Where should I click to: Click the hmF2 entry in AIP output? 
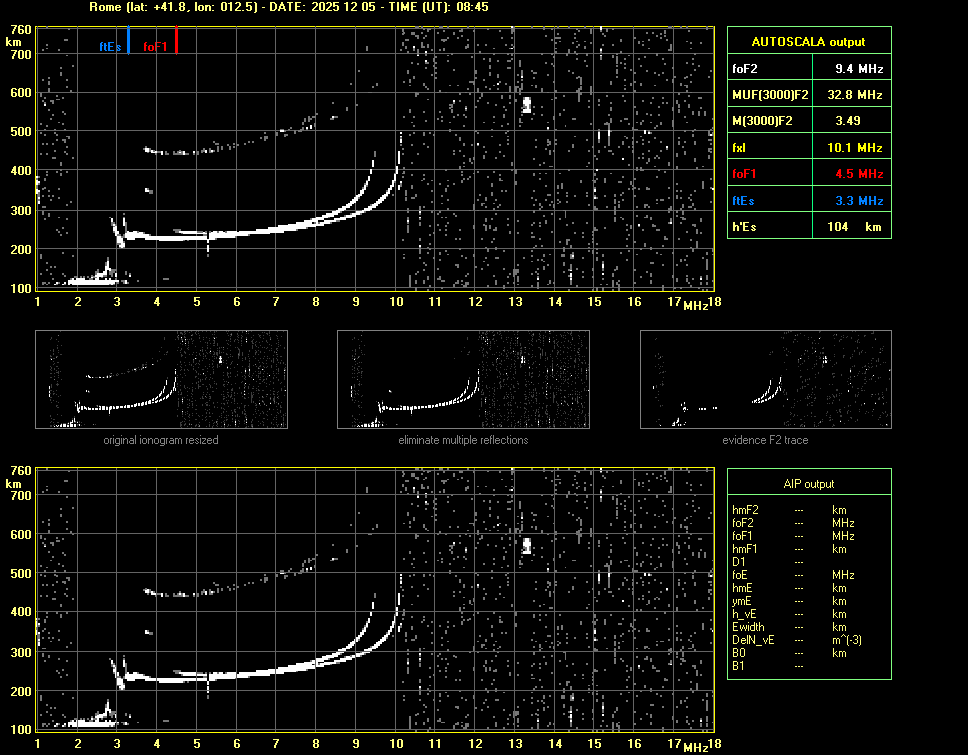(746, 510)
